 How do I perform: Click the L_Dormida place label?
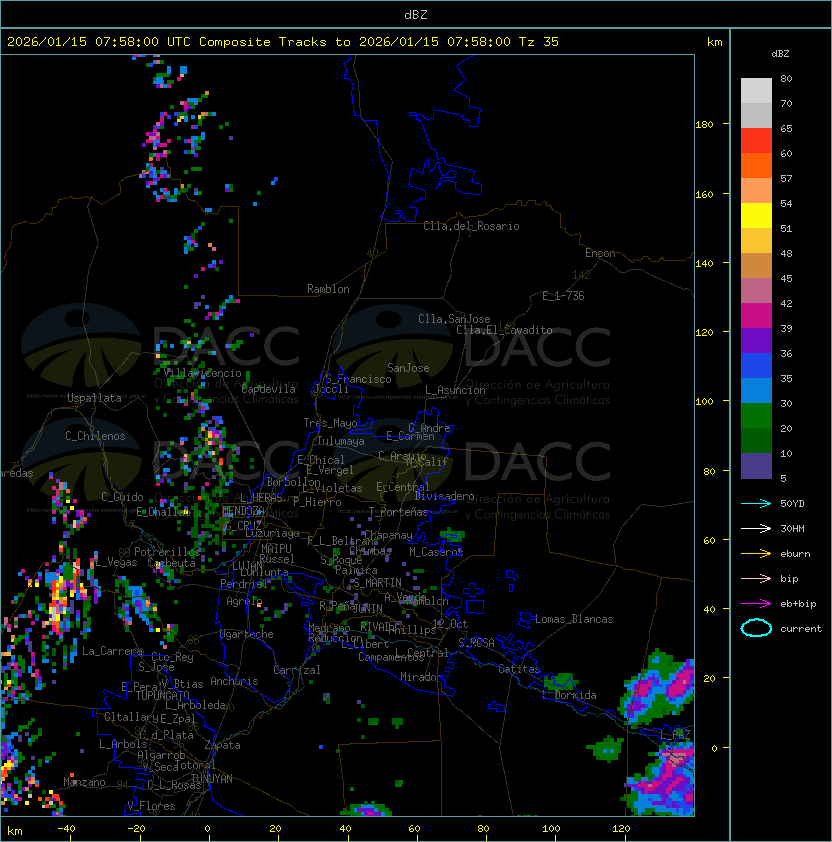(569, 695)
